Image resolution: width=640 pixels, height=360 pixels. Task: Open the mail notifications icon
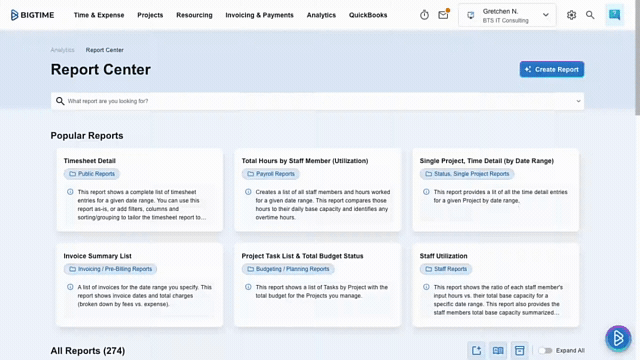point(443,15)
